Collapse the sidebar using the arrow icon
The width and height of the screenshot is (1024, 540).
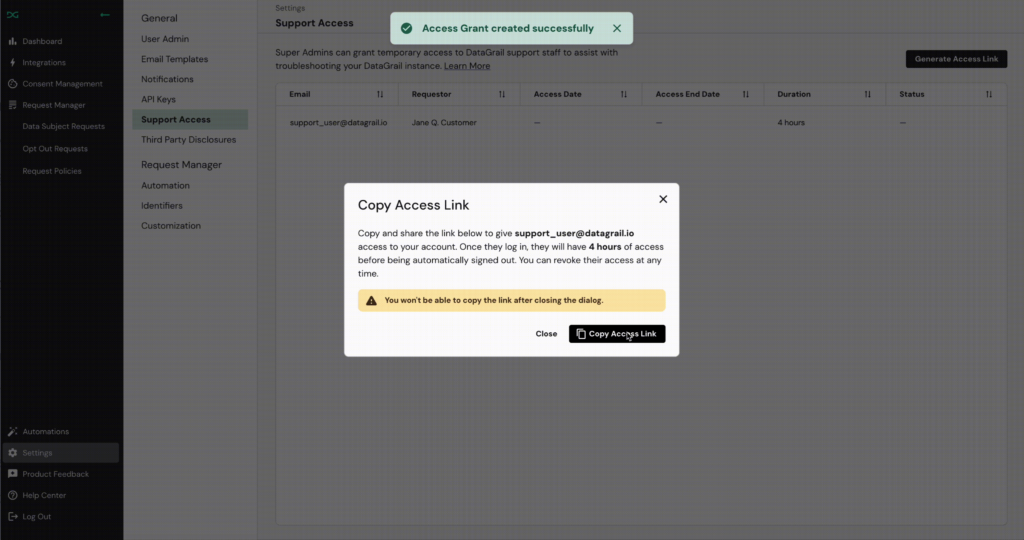105,15
